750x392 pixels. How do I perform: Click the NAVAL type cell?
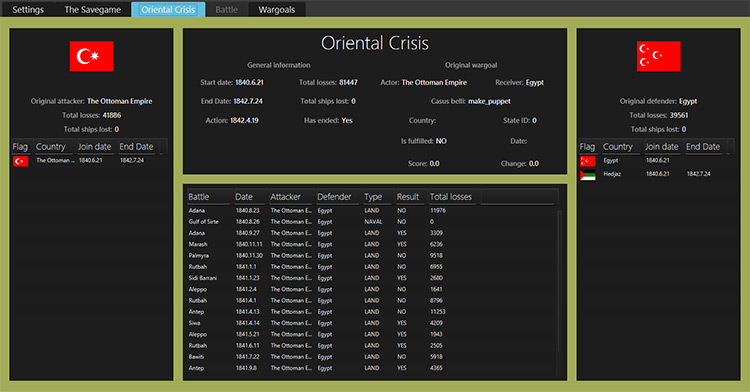(x=373, y=222)
